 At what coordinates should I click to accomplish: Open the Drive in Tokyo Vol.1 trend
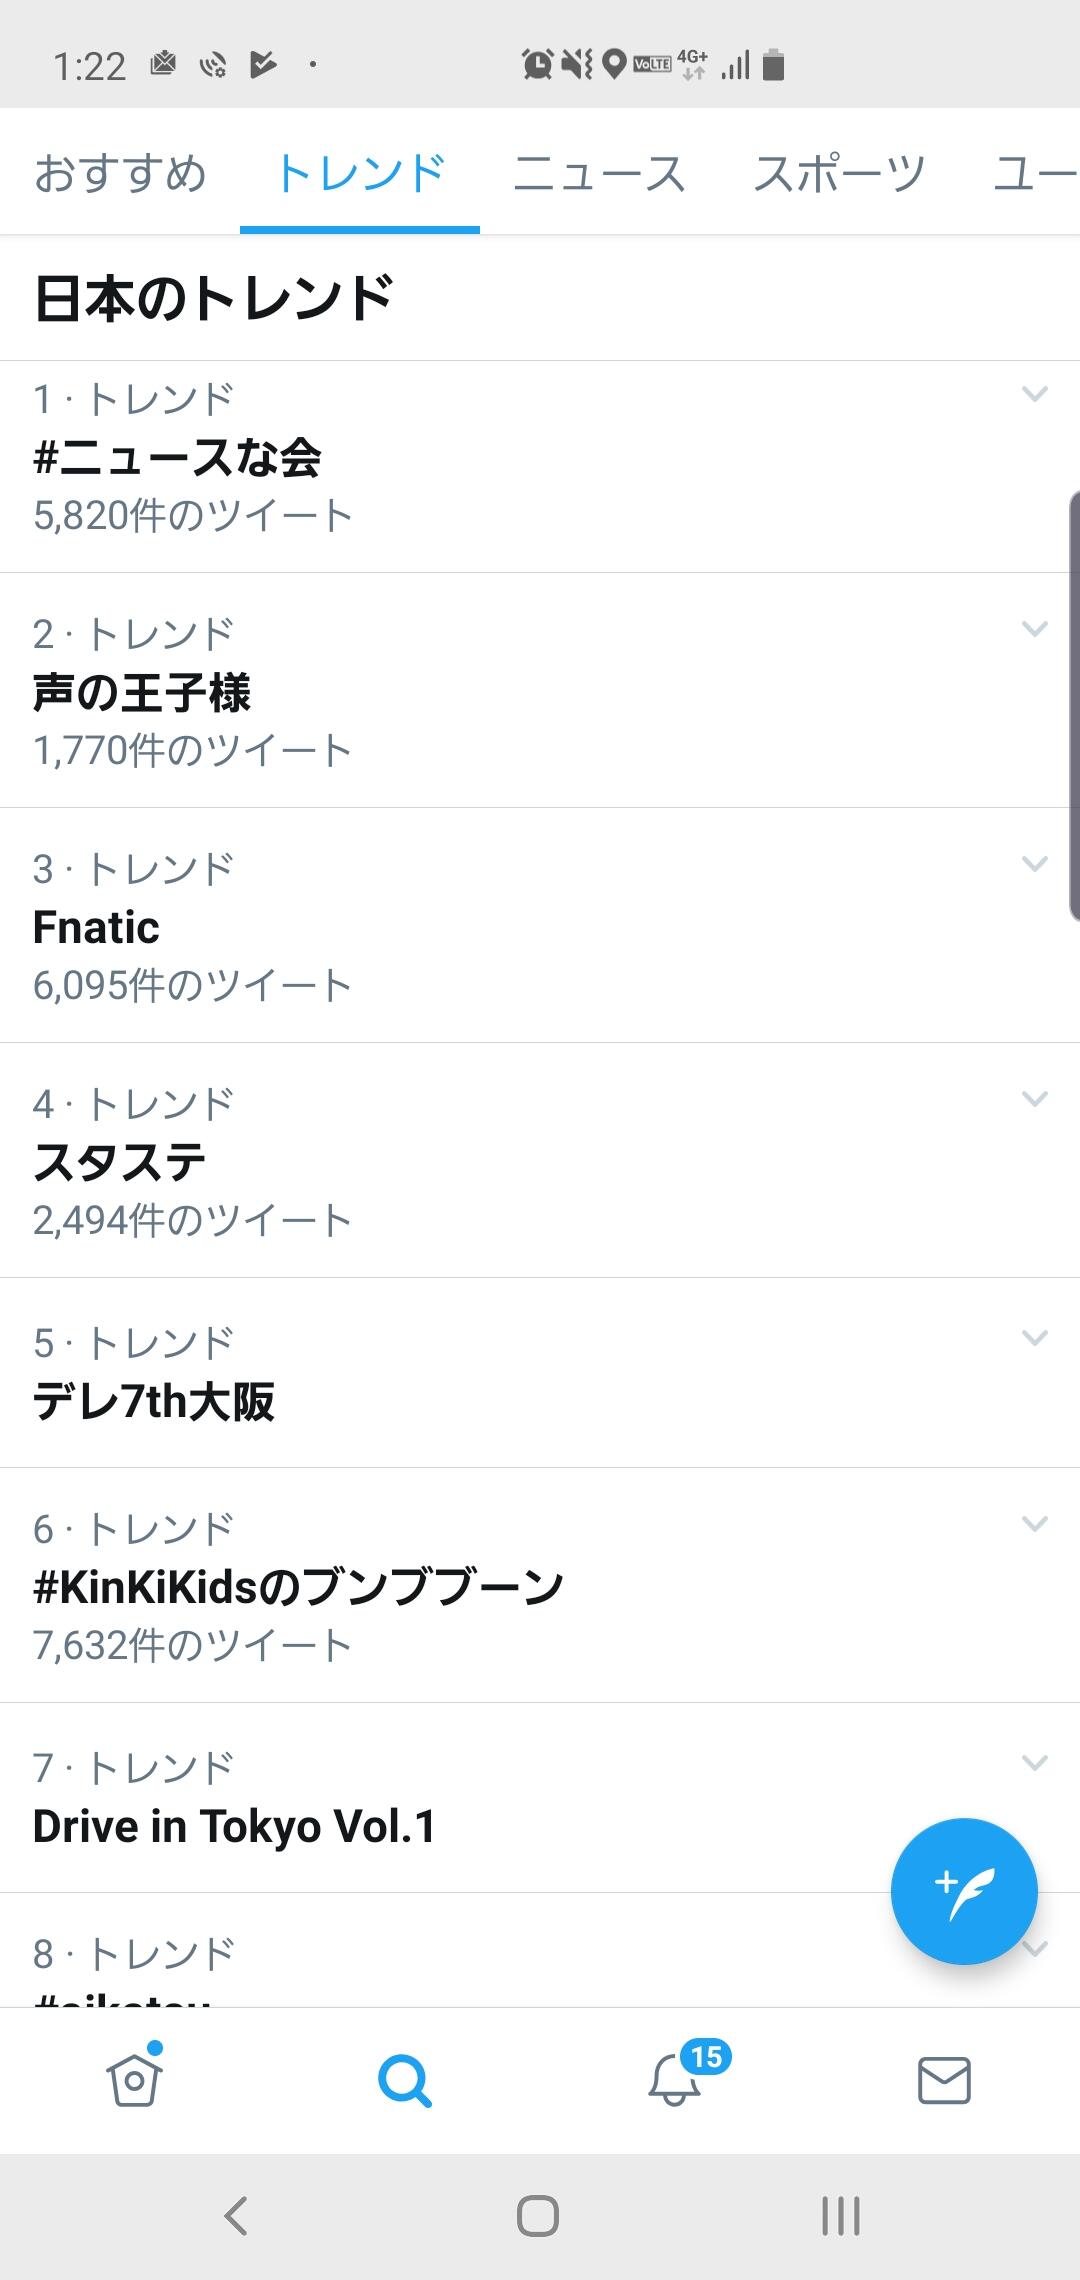pyautogui.click(x=235, y=1826)
